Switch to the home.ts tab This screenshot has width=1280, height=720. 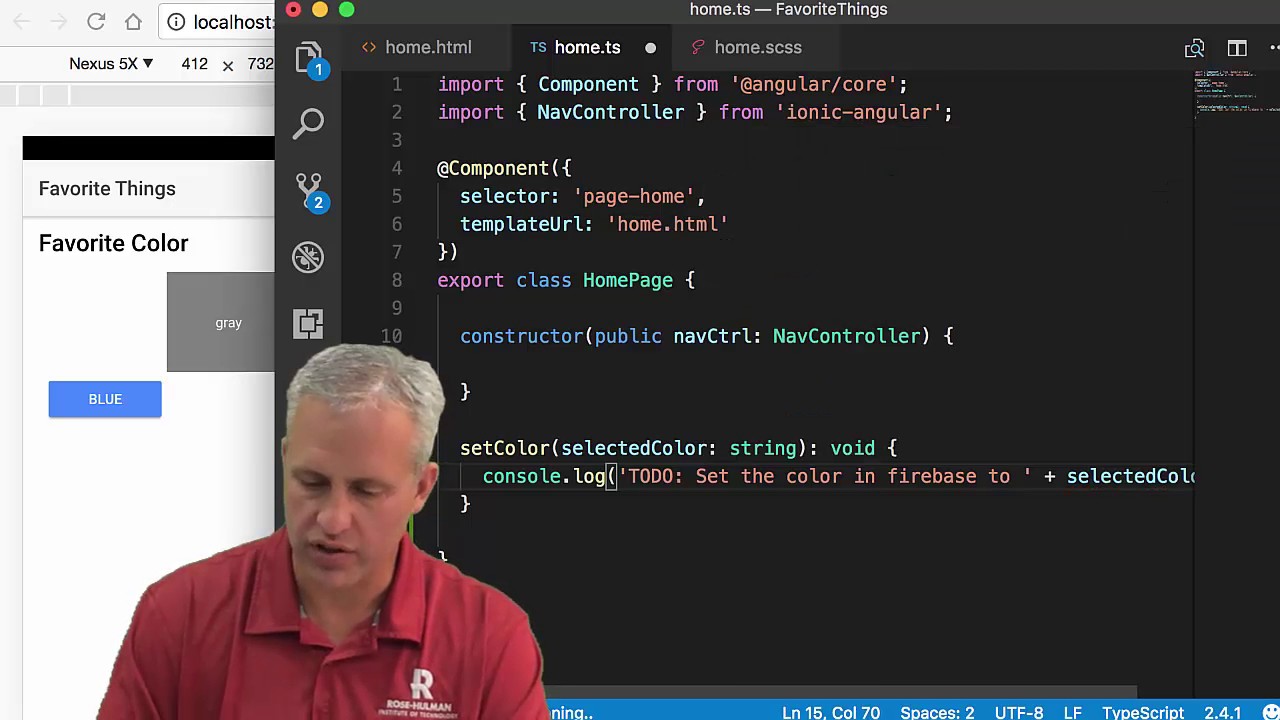587,47
